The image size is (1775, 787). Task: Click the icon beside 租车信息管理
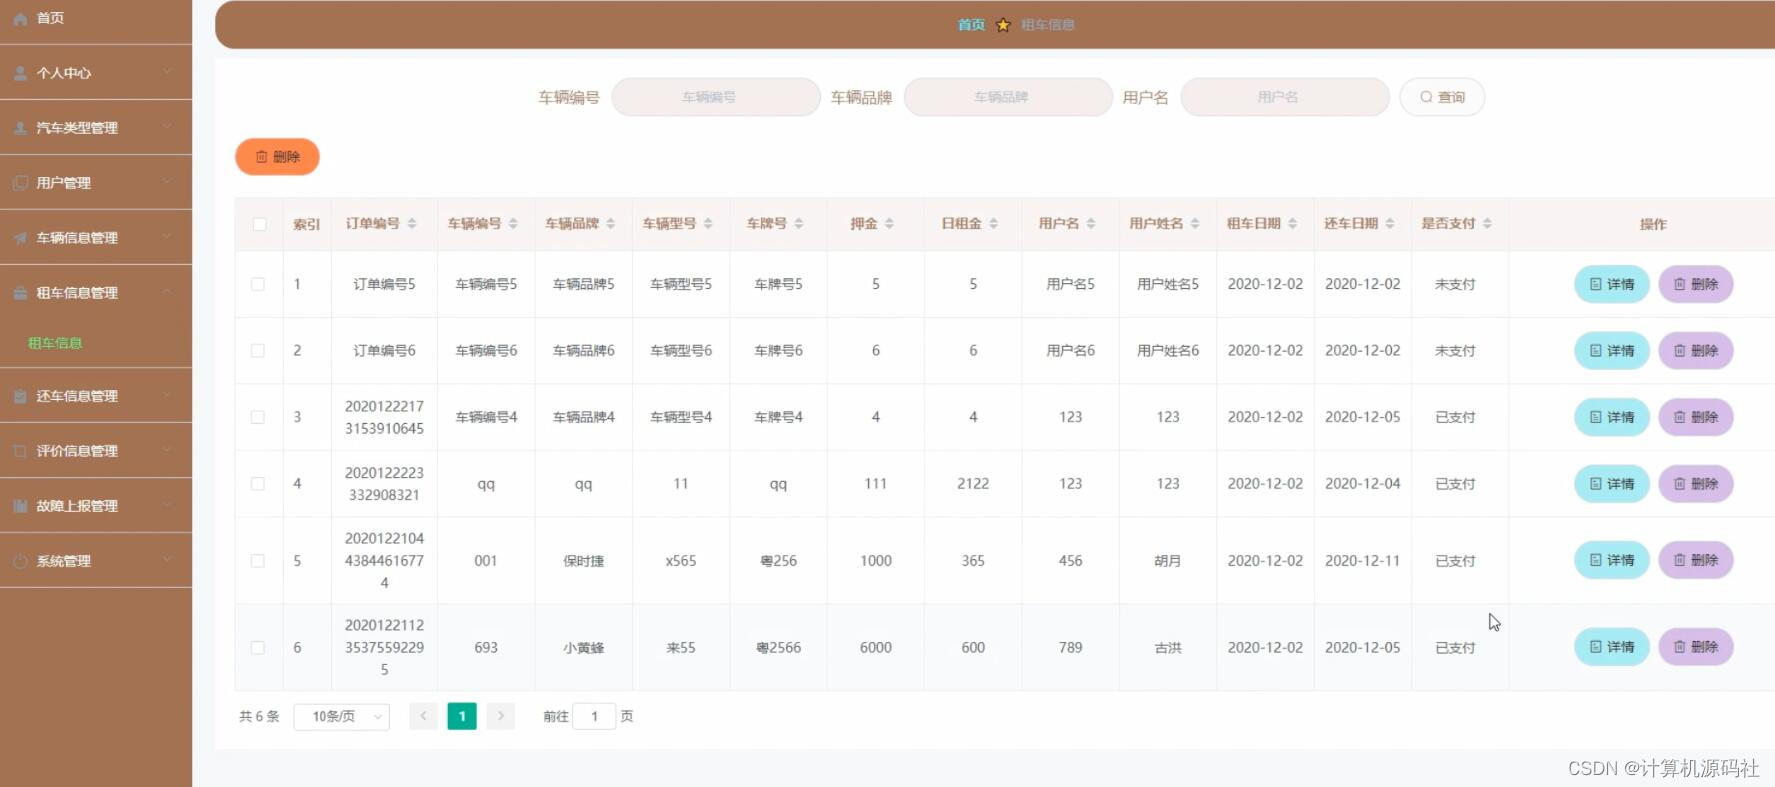20,293
